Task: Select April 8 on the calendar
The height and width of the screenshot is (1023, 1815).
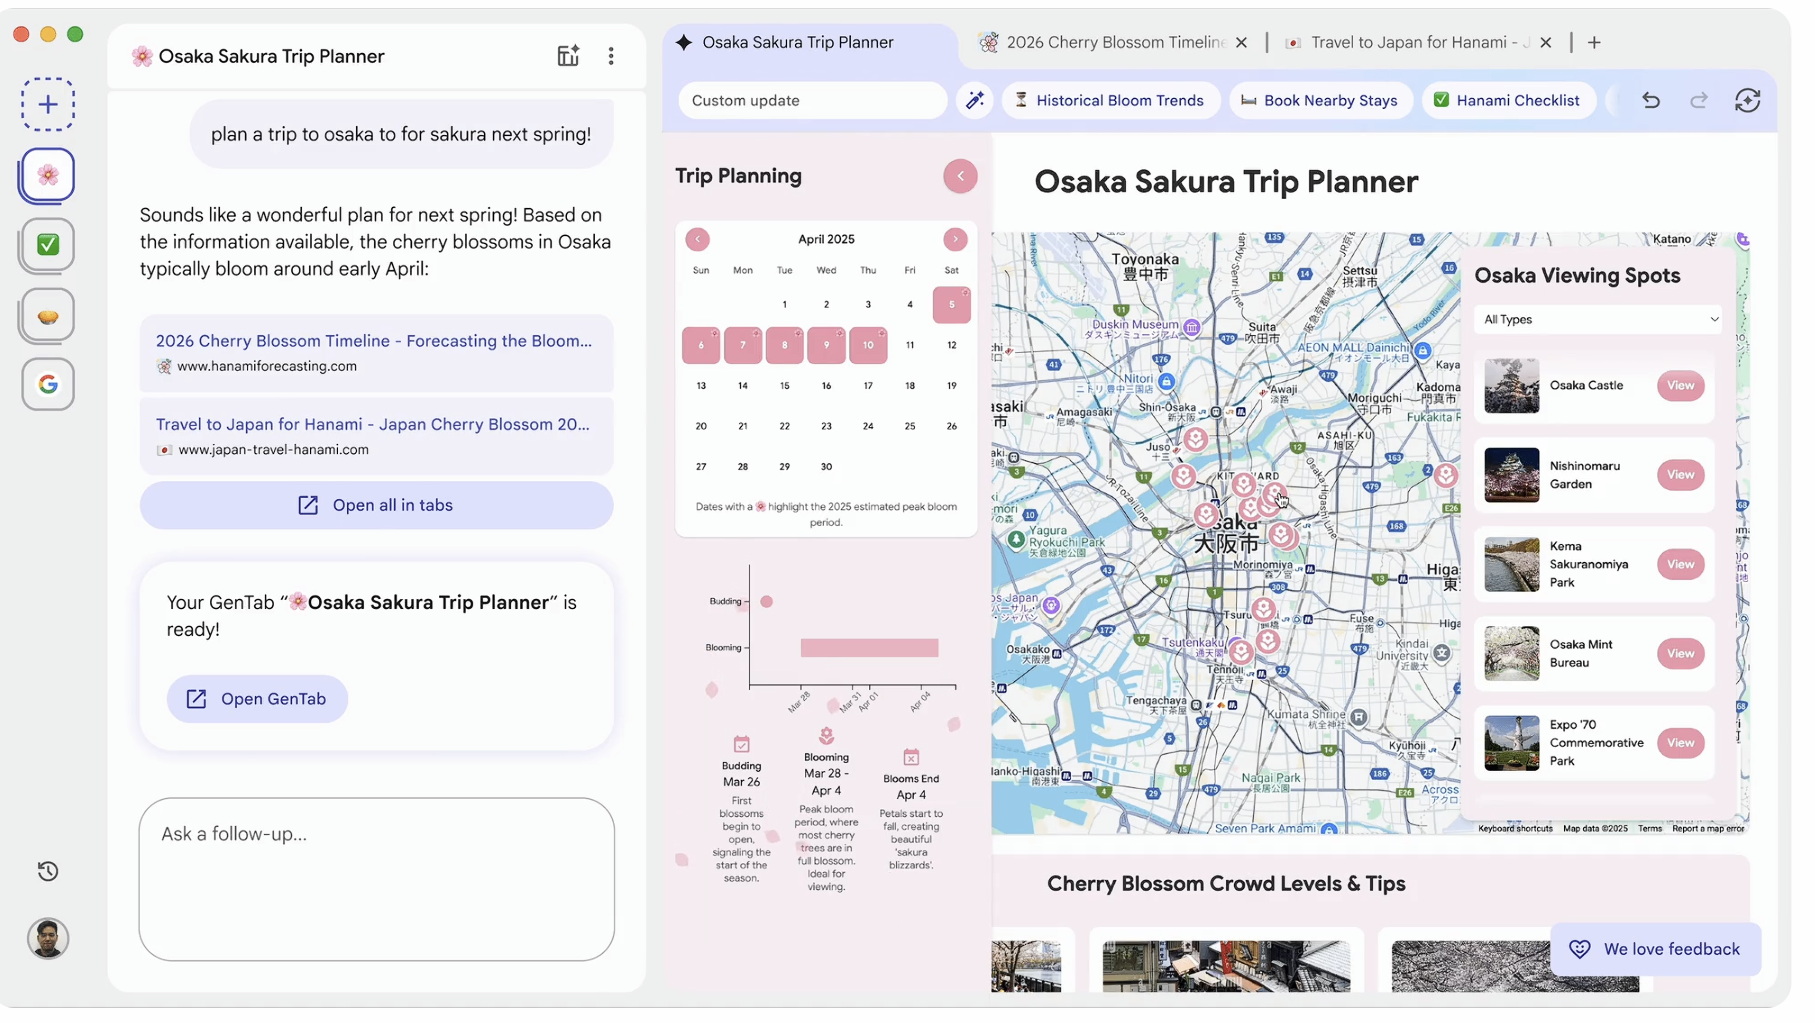Action: (x=784, y=345)
